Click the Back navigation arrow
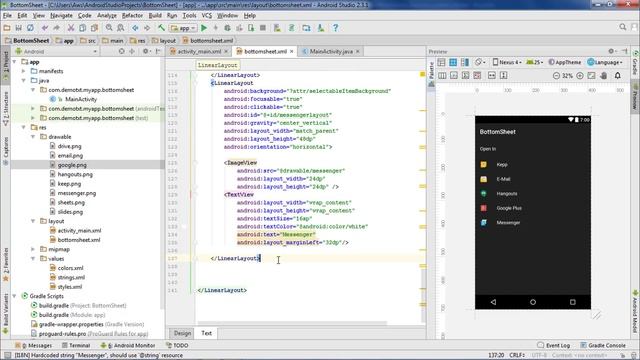640x360 pixels. tap(135, 28)
